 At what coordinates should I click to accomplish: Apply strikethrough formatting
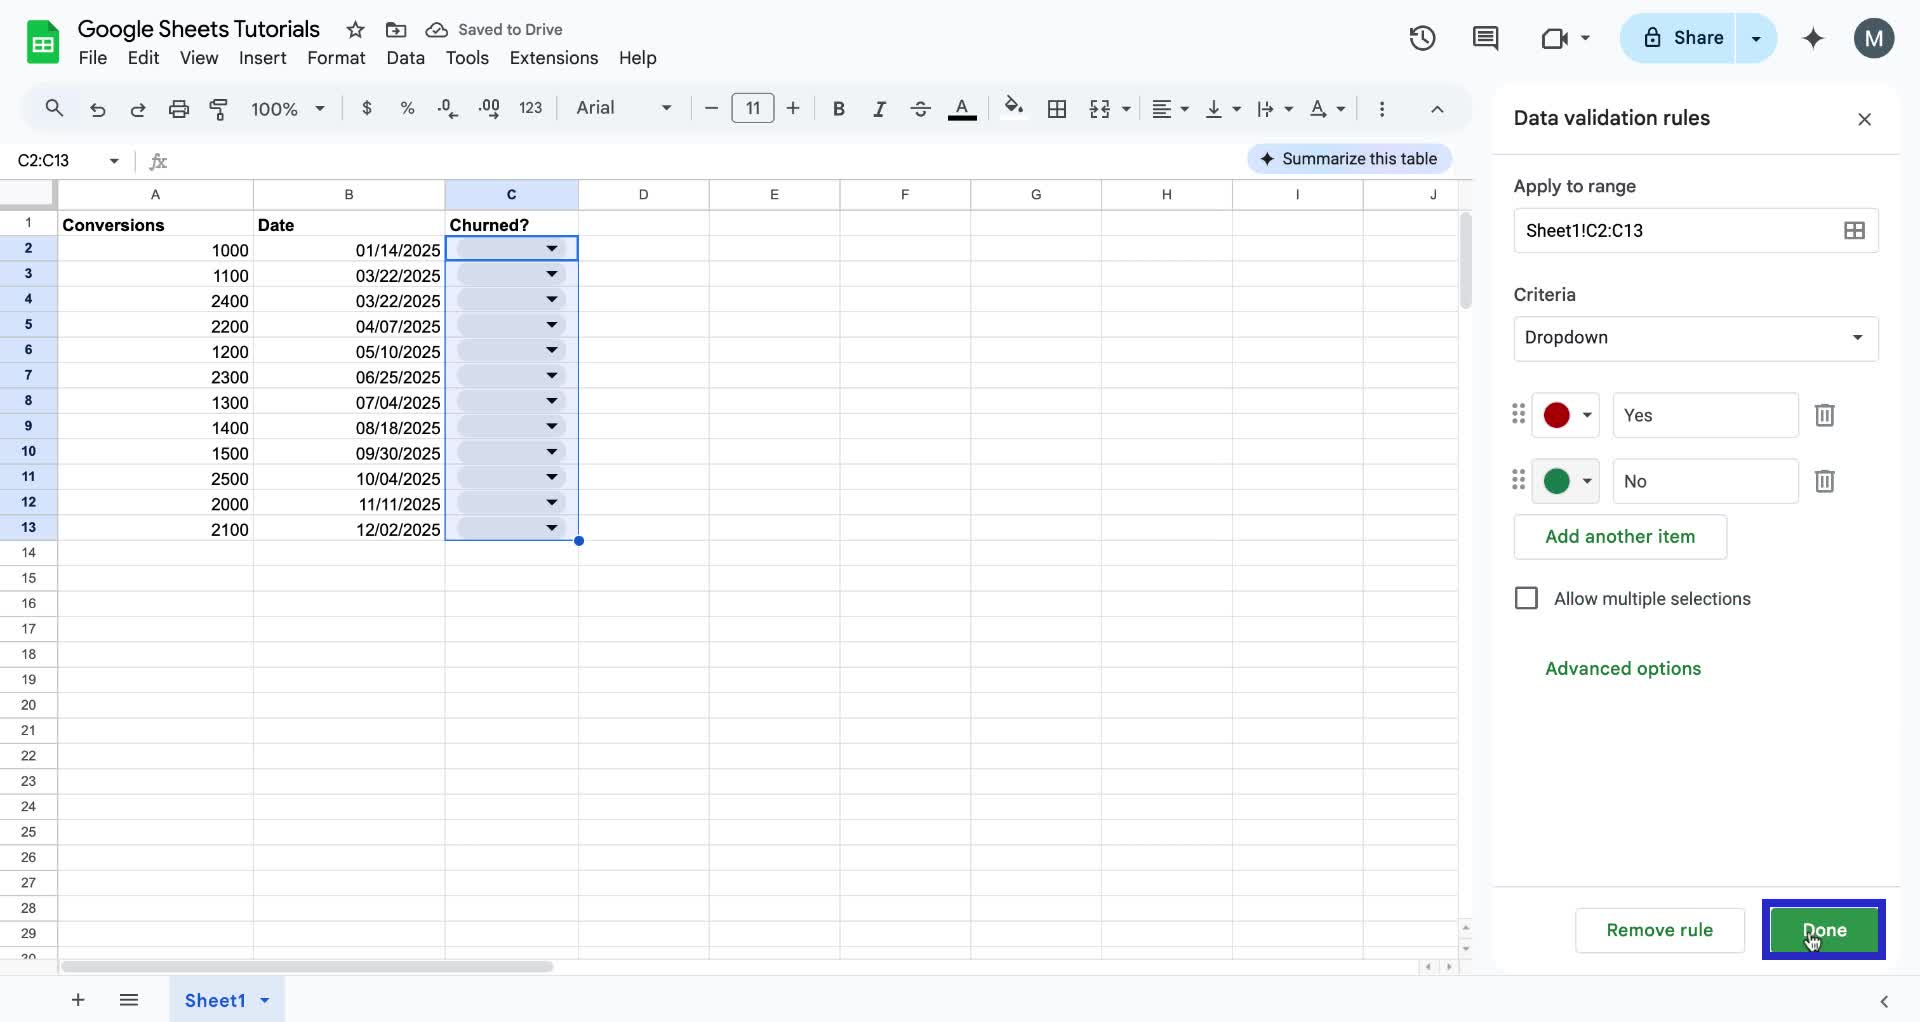(x=920, y=109)
